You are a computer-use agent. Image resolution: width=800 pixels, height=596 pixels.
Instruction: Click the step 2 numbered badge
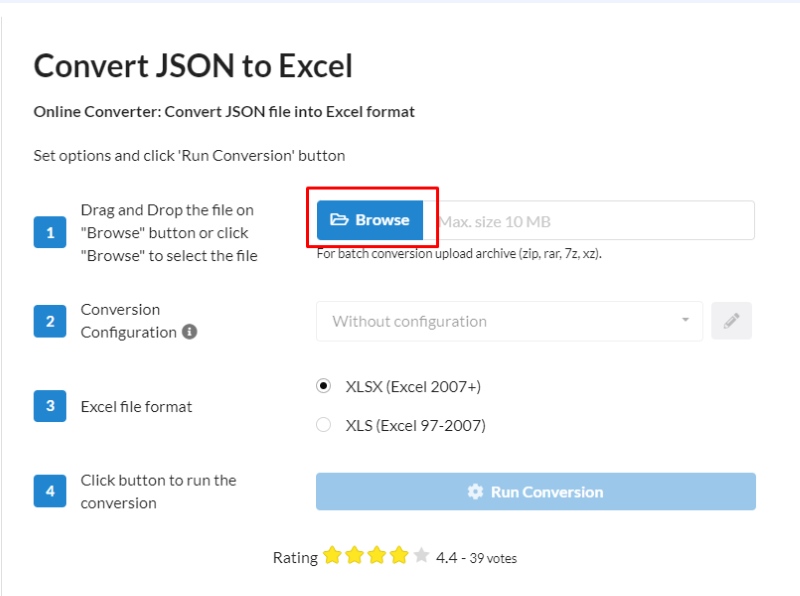pyautogui.click(x=50, y=321)
